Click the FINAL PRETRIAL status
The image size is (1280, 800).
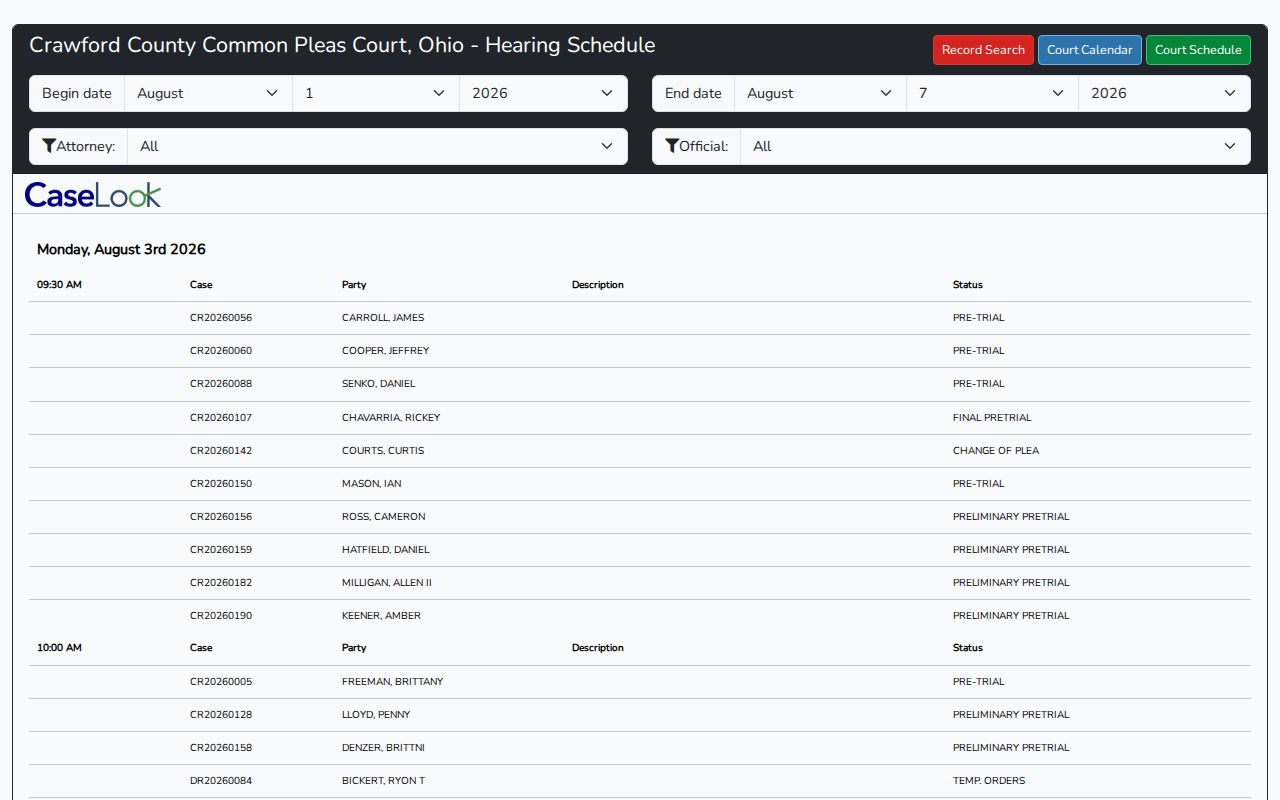click(x=992, y=418)
